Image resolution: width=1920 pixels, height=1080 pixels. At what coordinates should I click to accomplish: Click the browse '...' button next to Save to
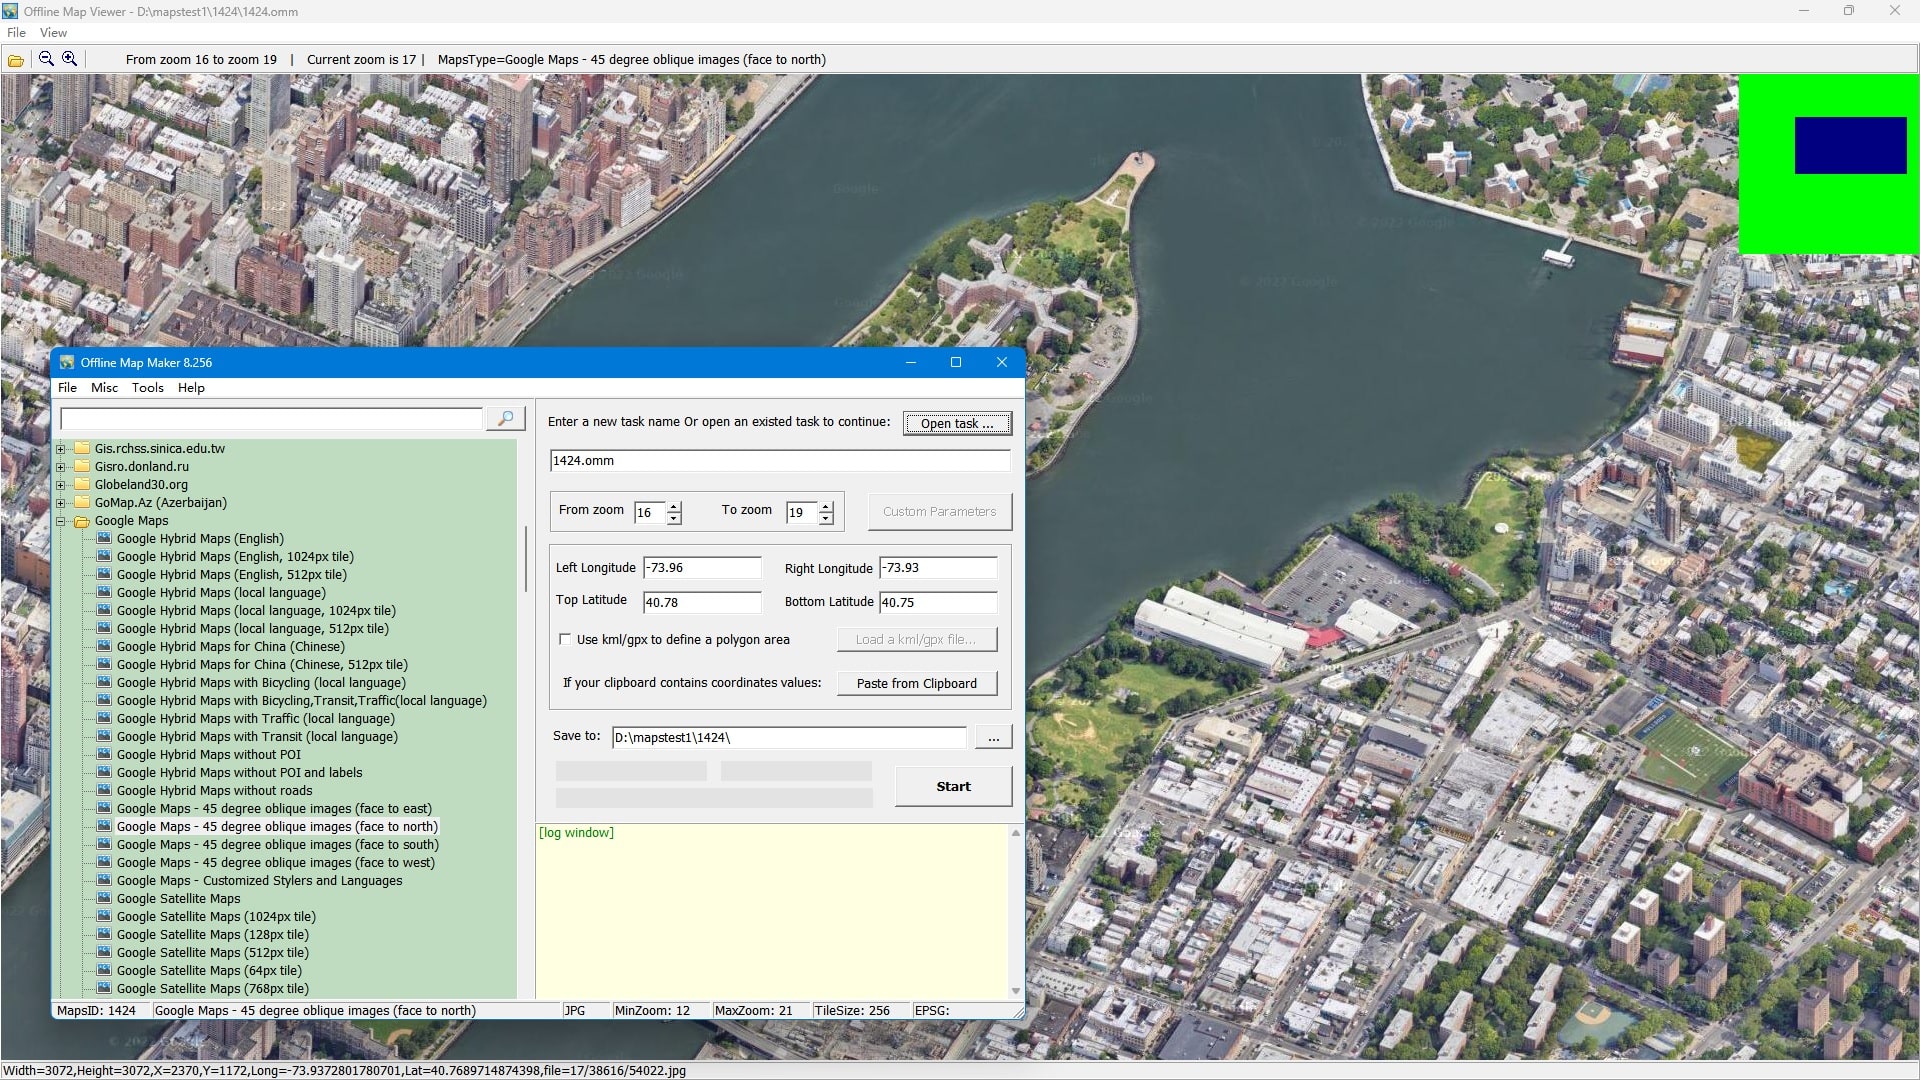point(993,738)
